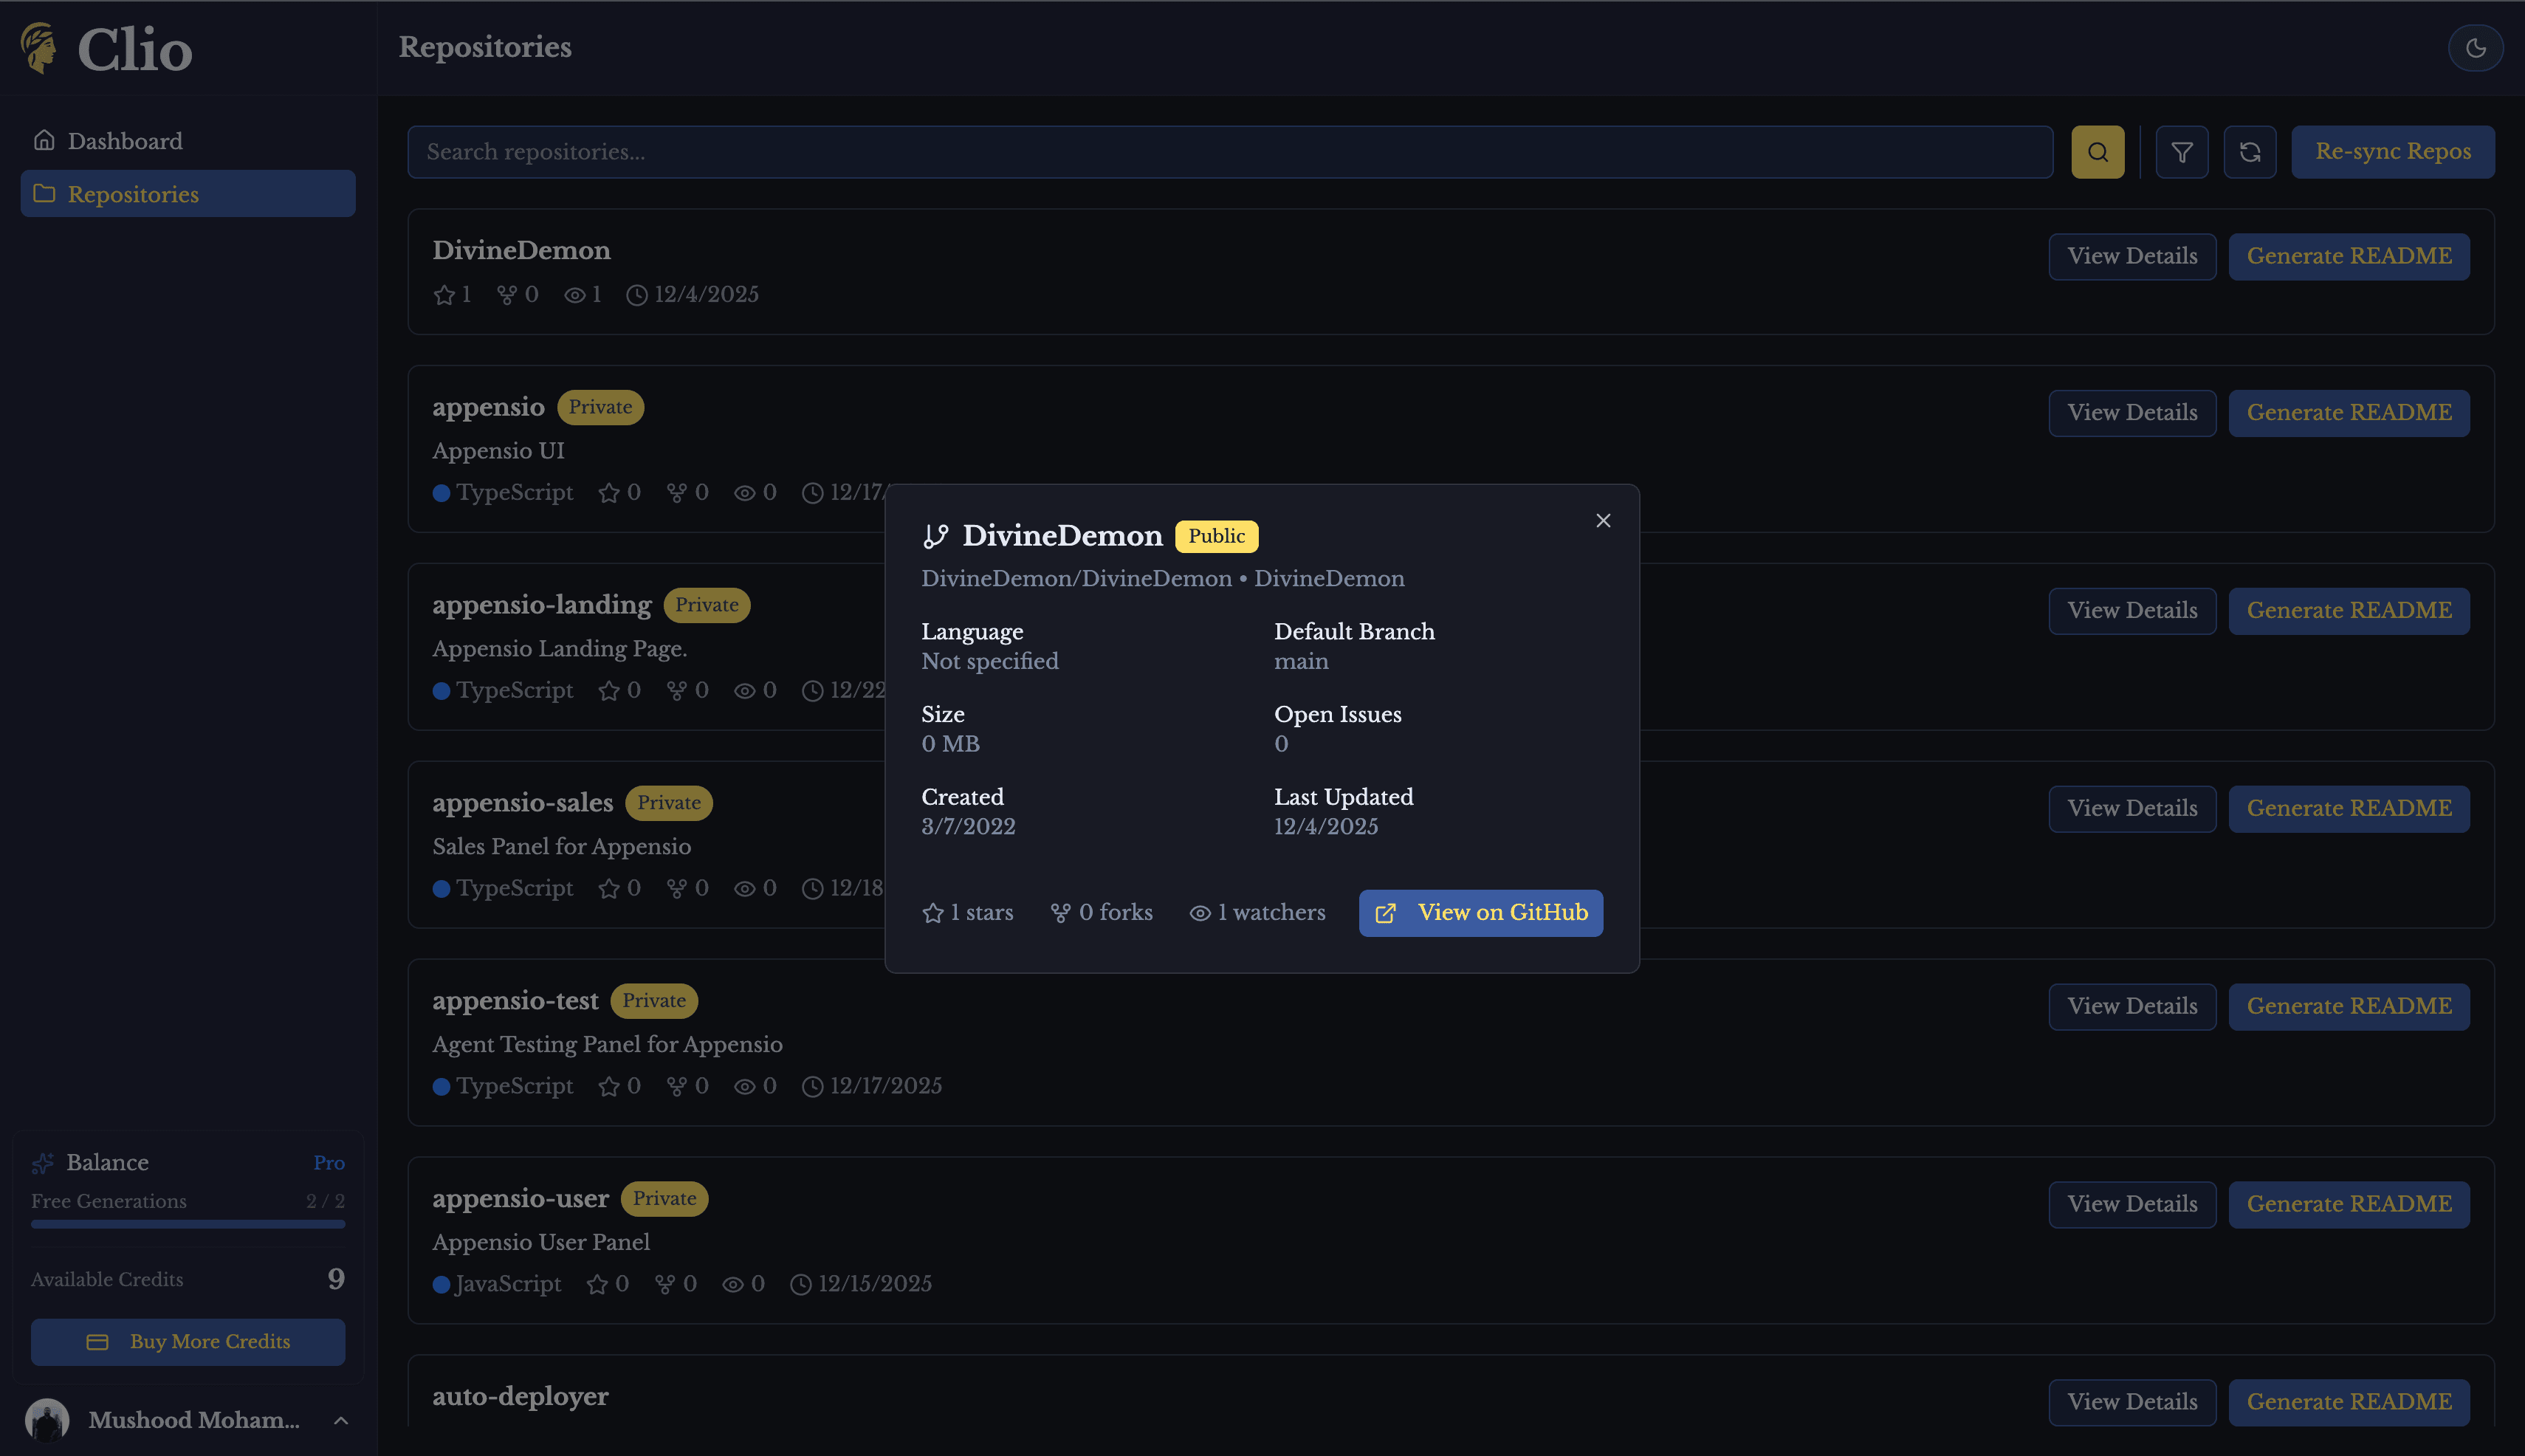Open View on GitHub for DivineDemon

coord(1481,912)
